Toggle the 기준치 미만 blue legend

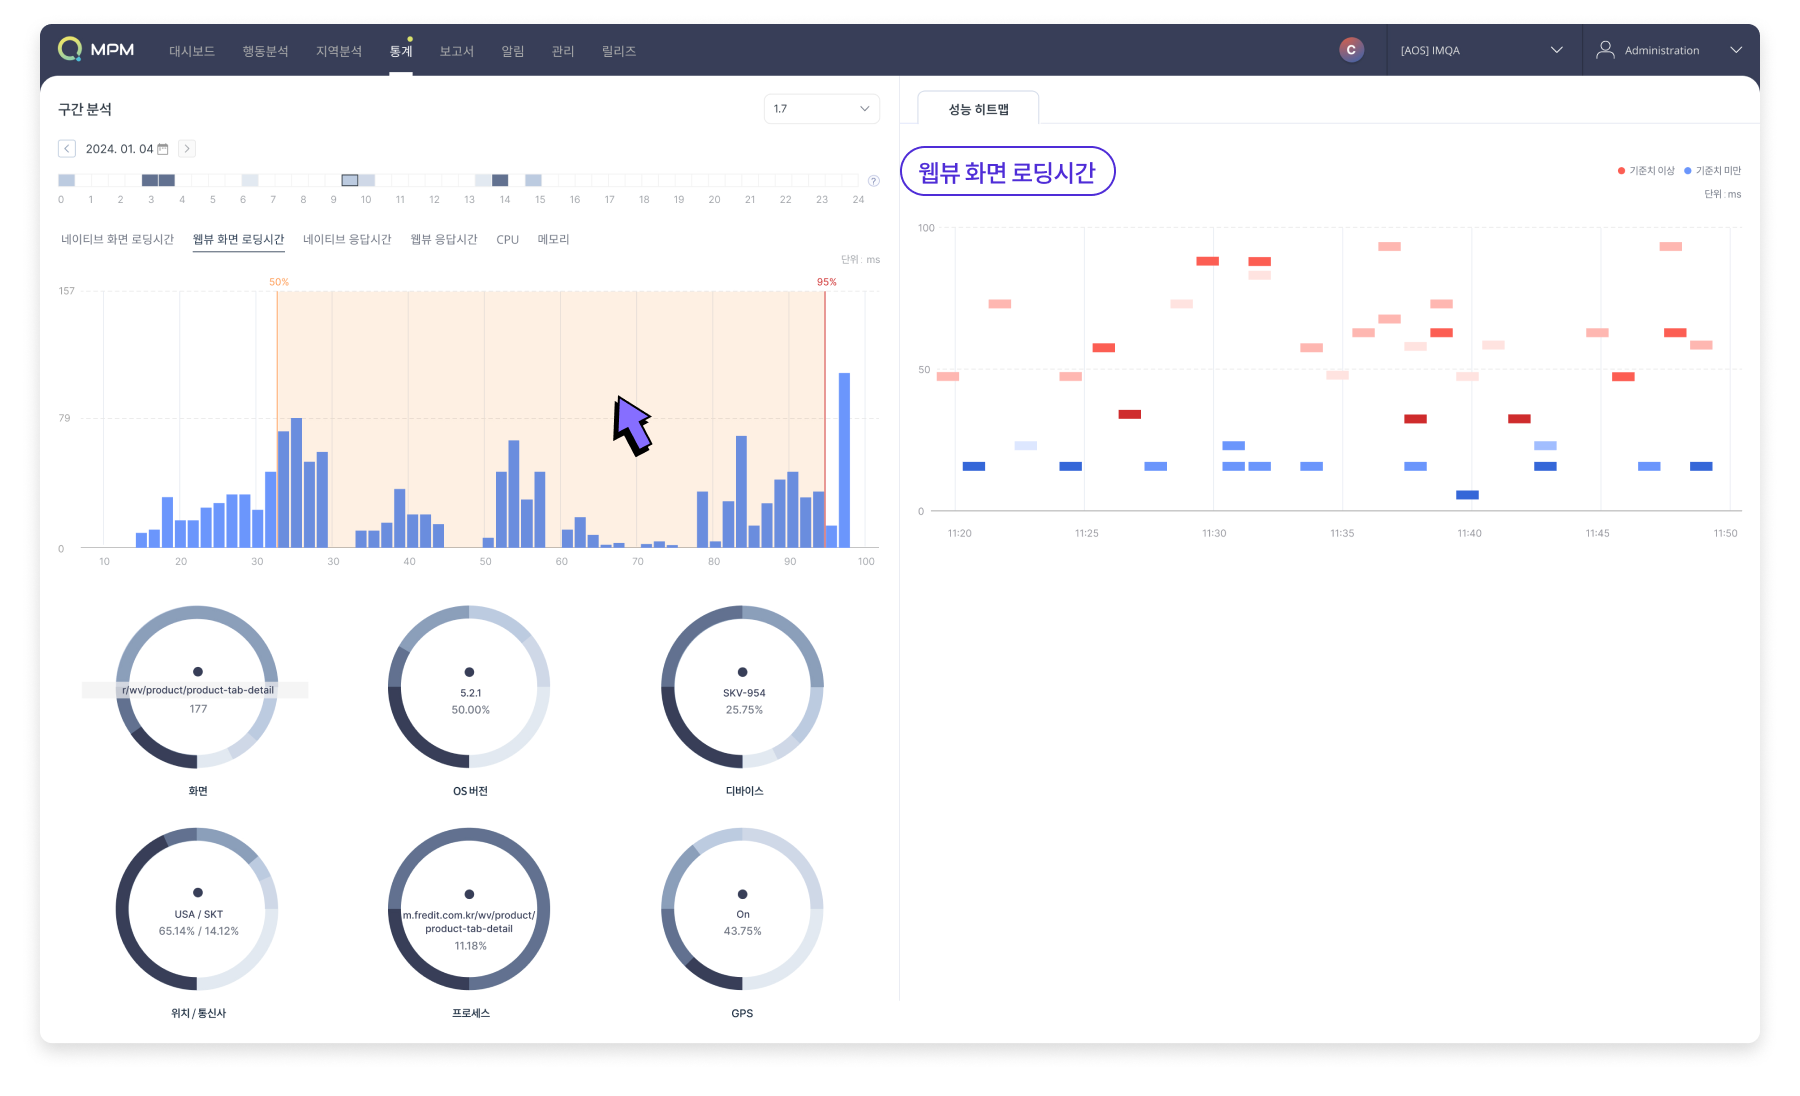pyautogui.click(x=1712, y=171)
